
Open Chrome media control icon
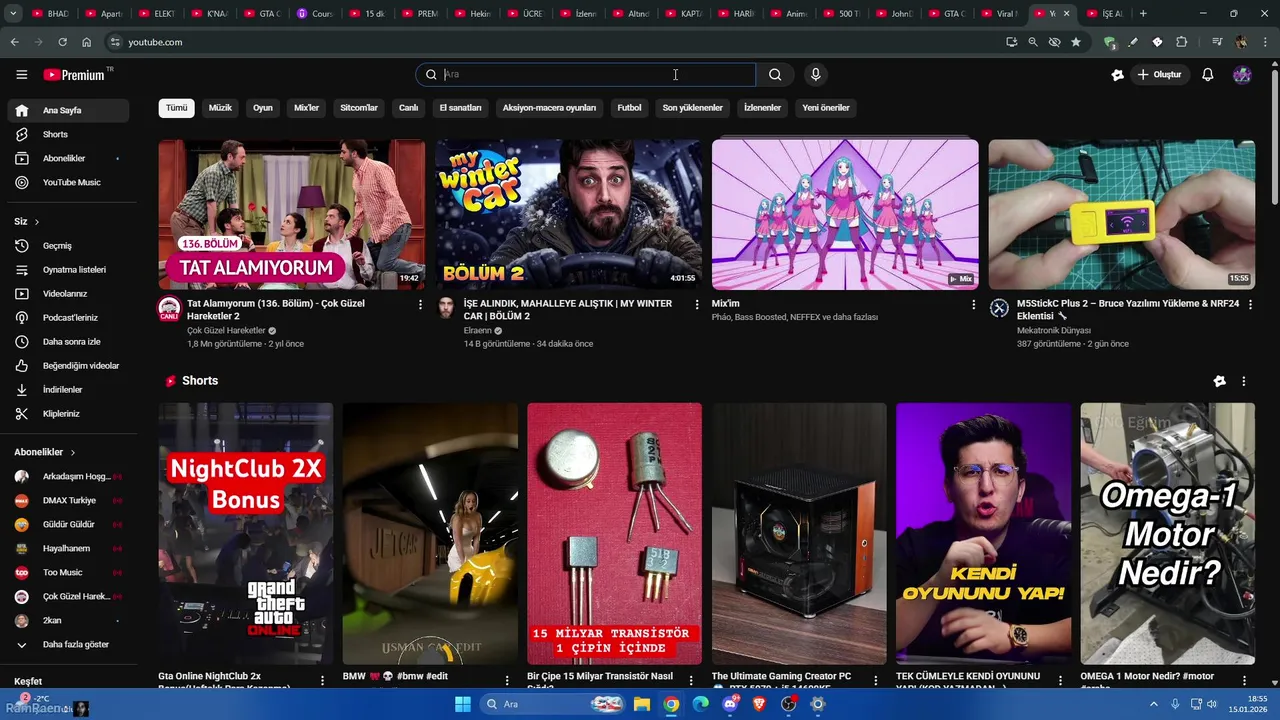pos(1217,42)
